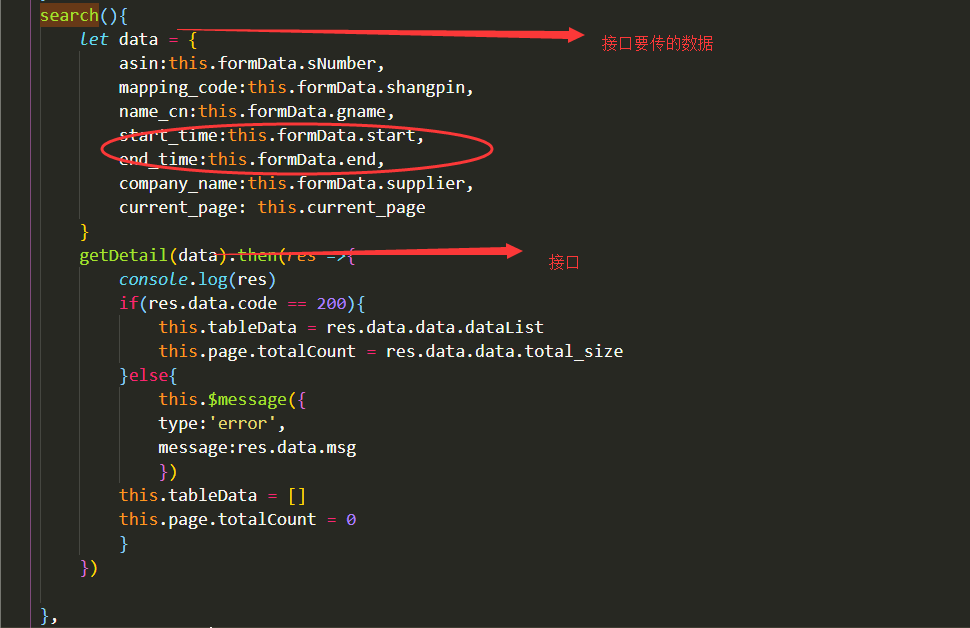The width and height of the screenshot is (970, 628).
Task: Click the console.log(res) statement
Action: tap(197, 280)
